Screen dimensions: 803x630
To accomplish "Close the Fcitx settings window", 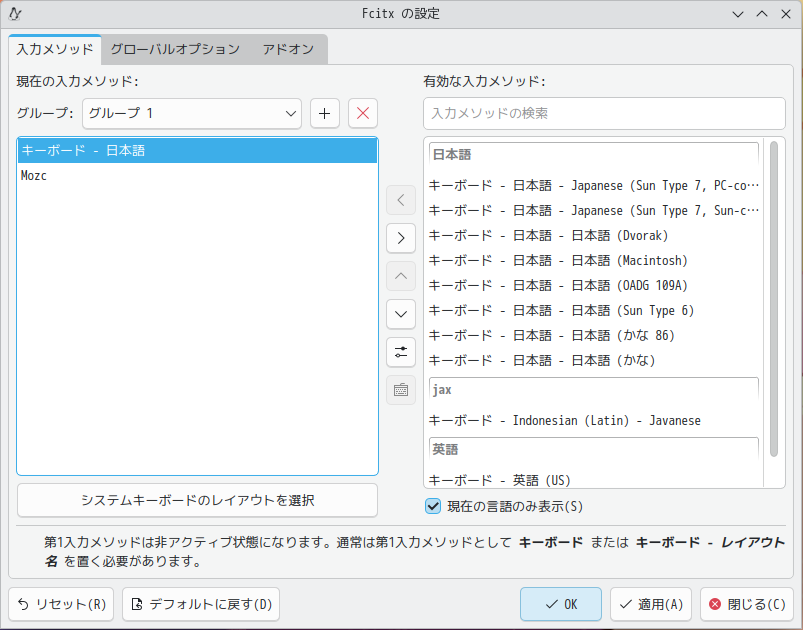I will (x=786, y=14).
